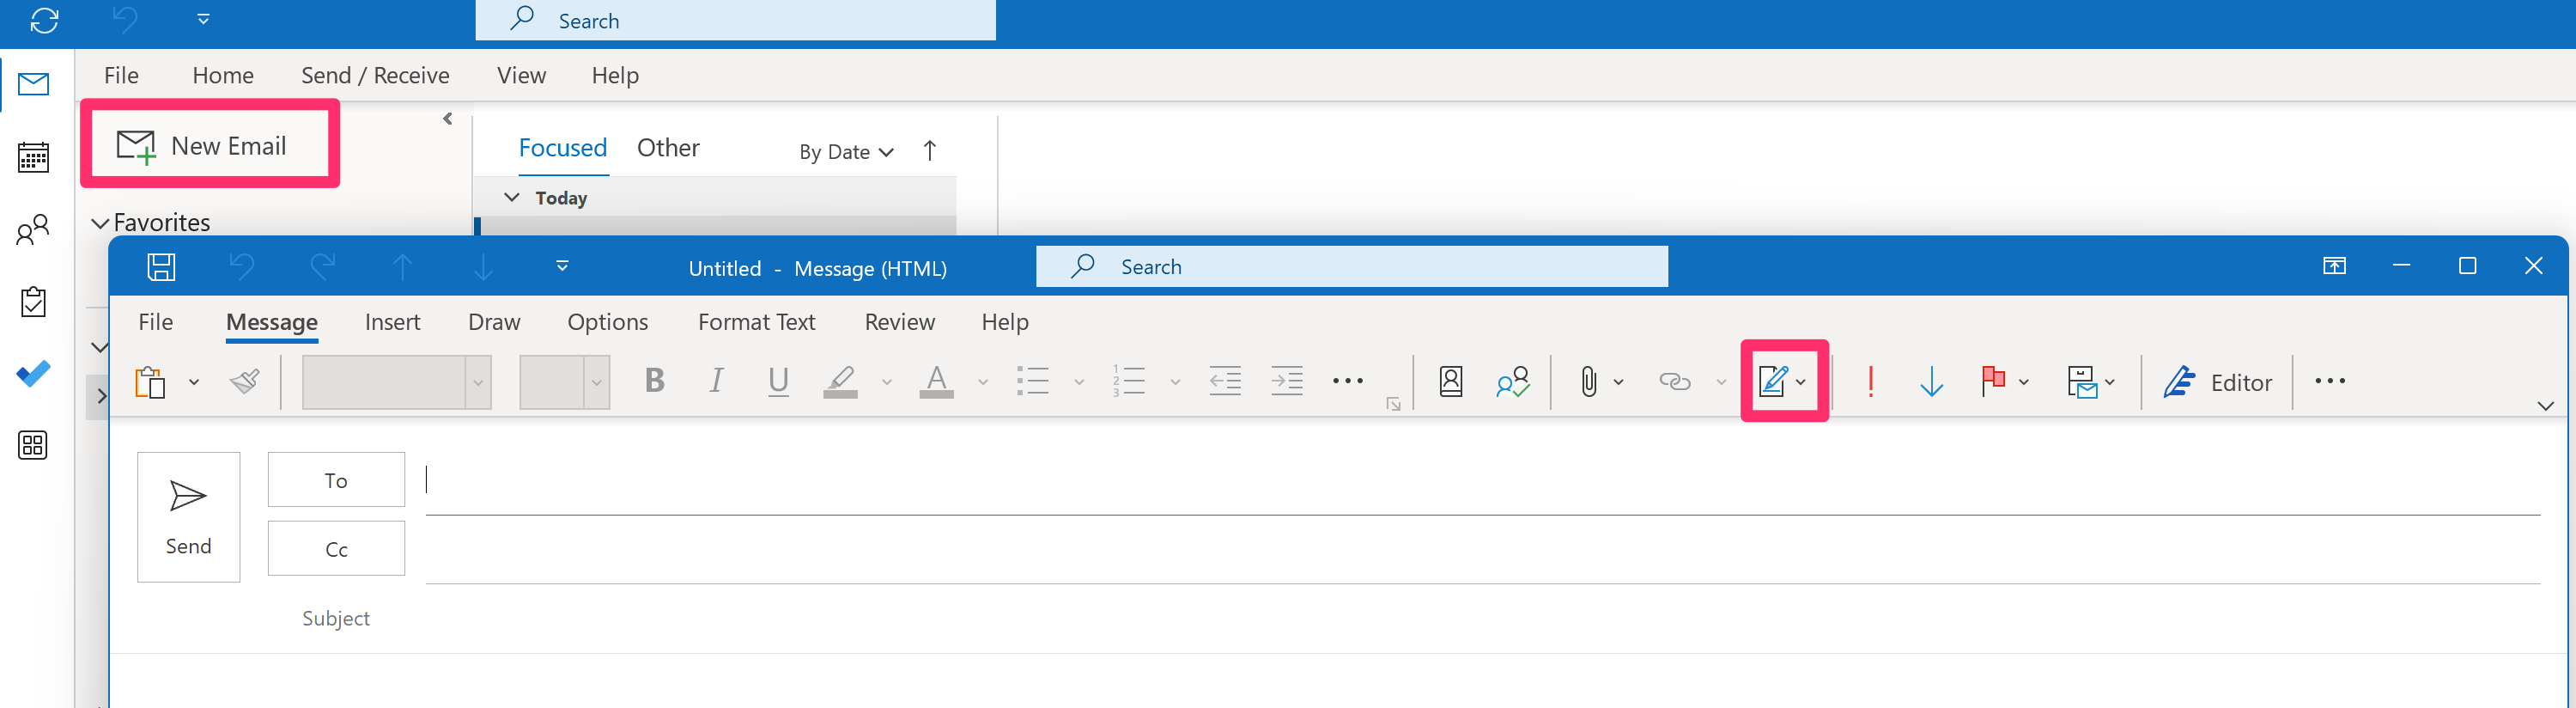
Task: Switch to the Format Text tab
Action: [756, 322]
